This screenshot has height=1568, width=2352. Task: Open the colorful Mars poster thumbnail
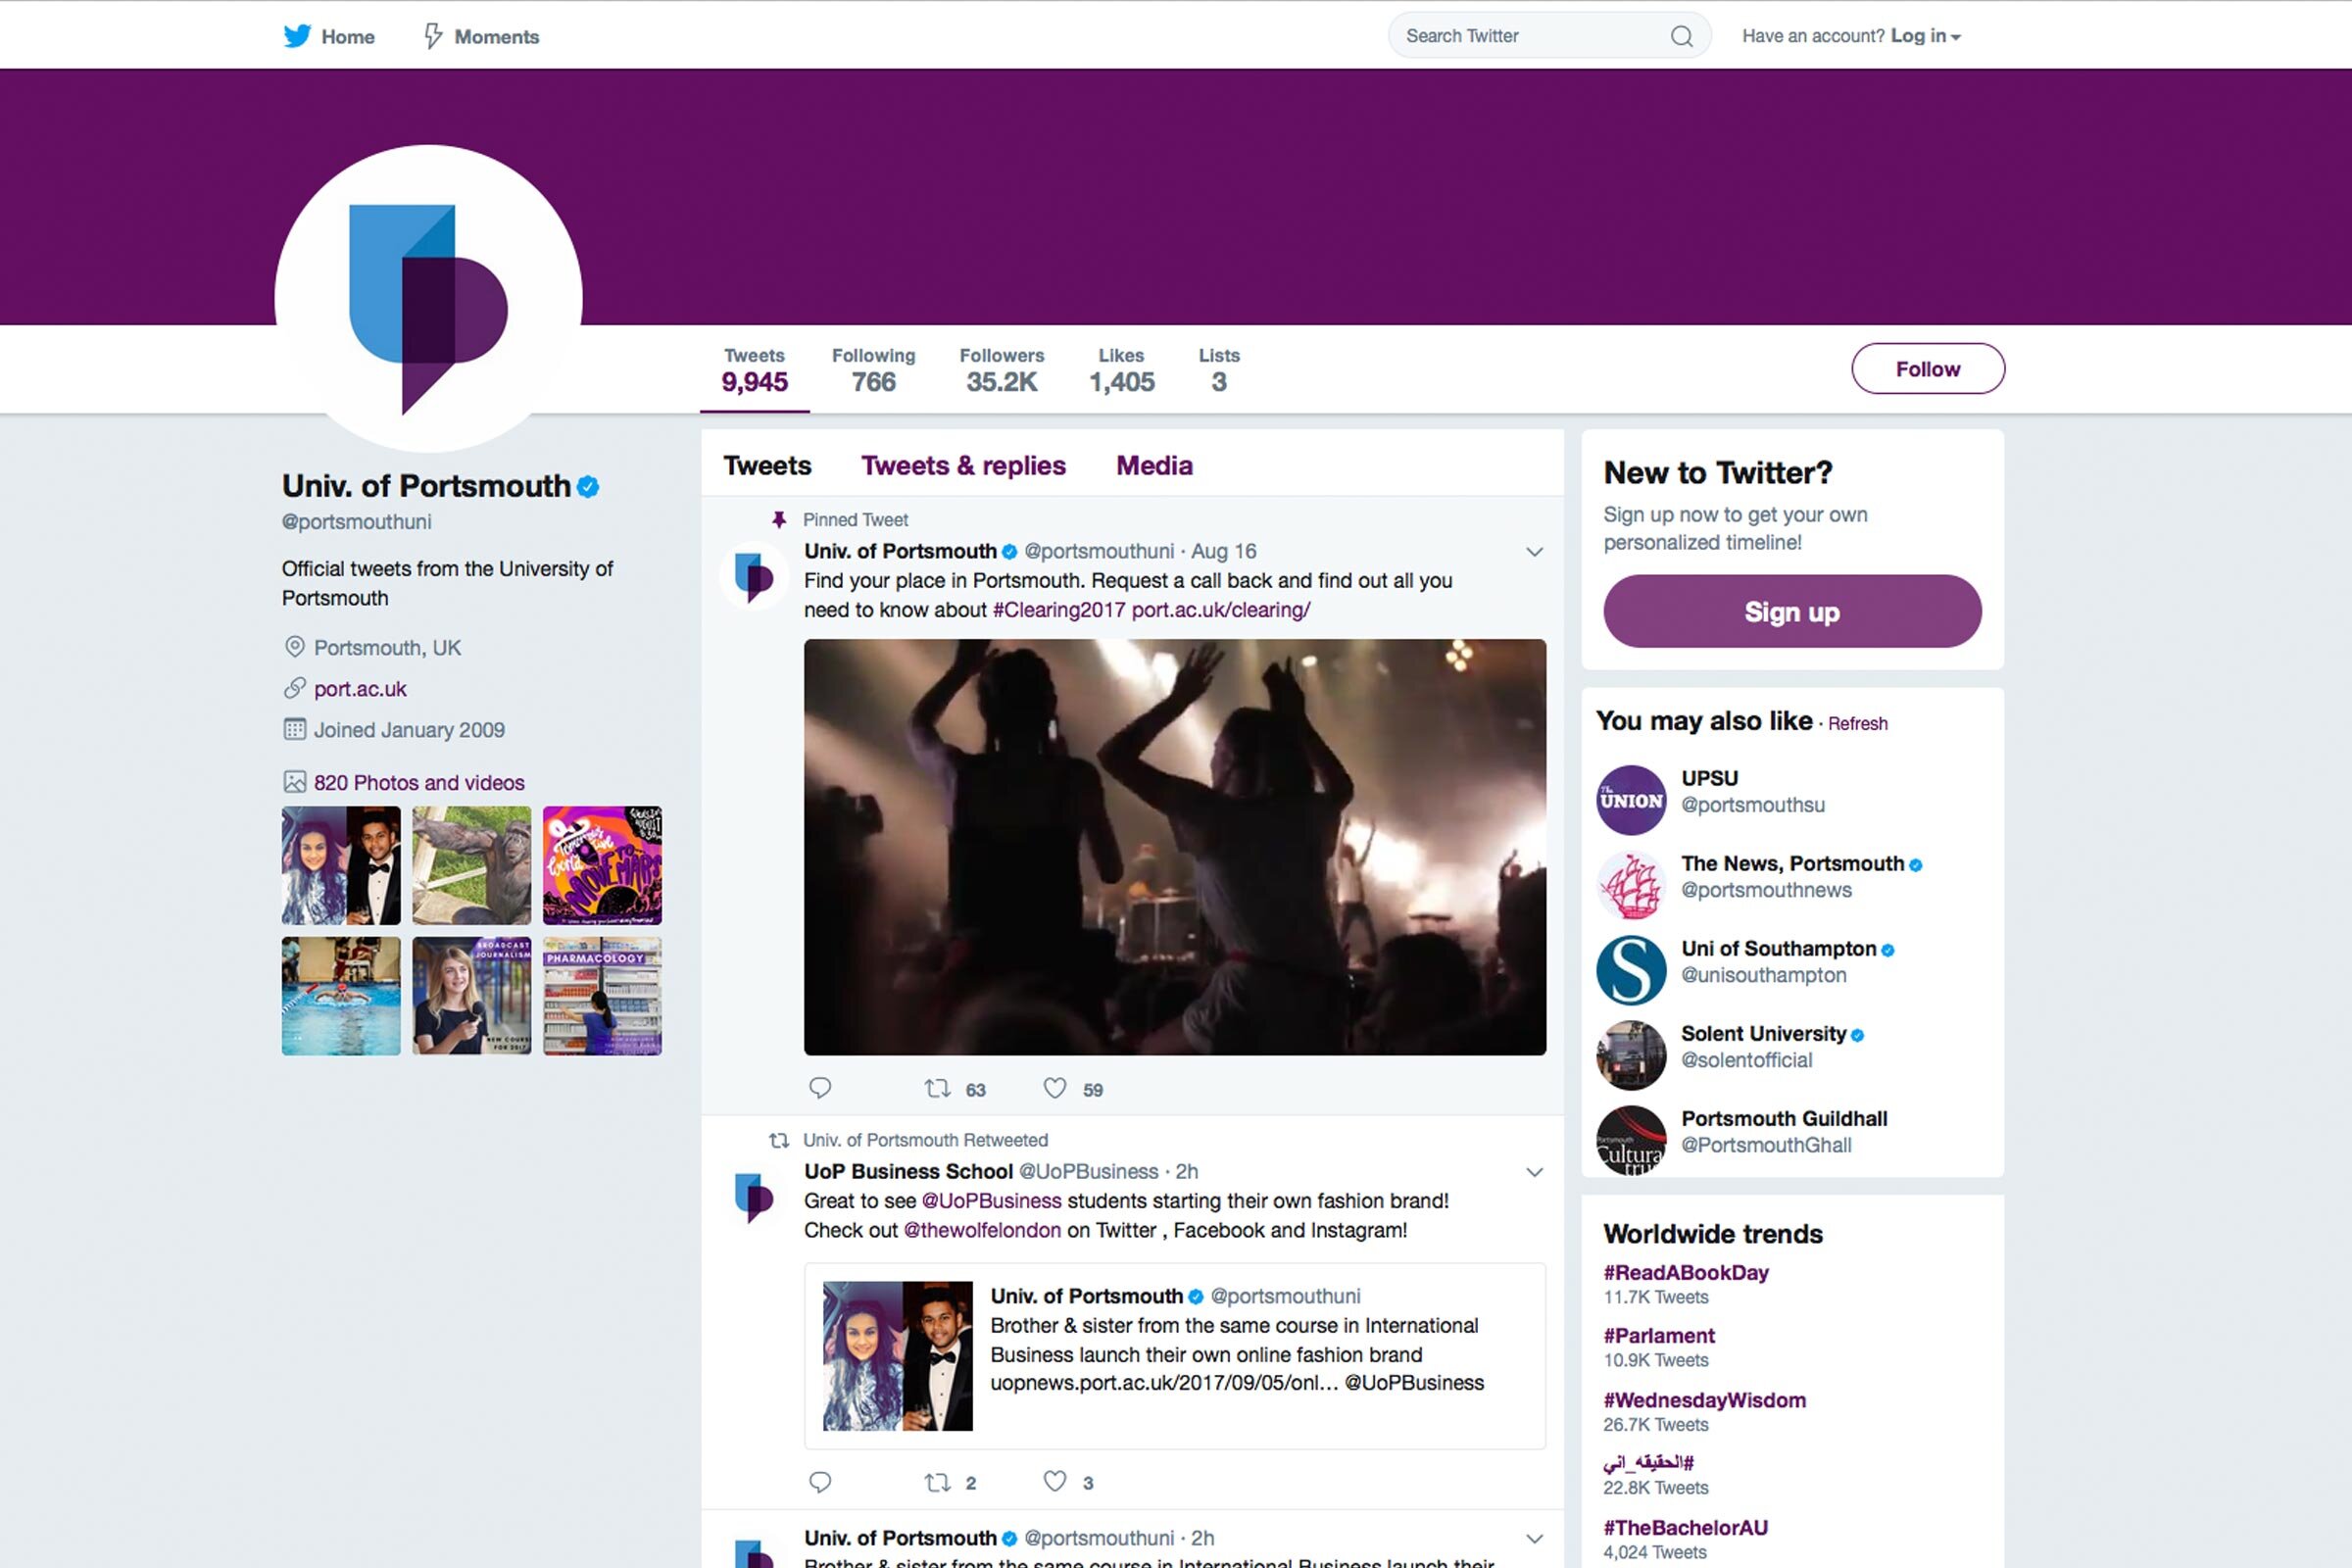point(602,865)
